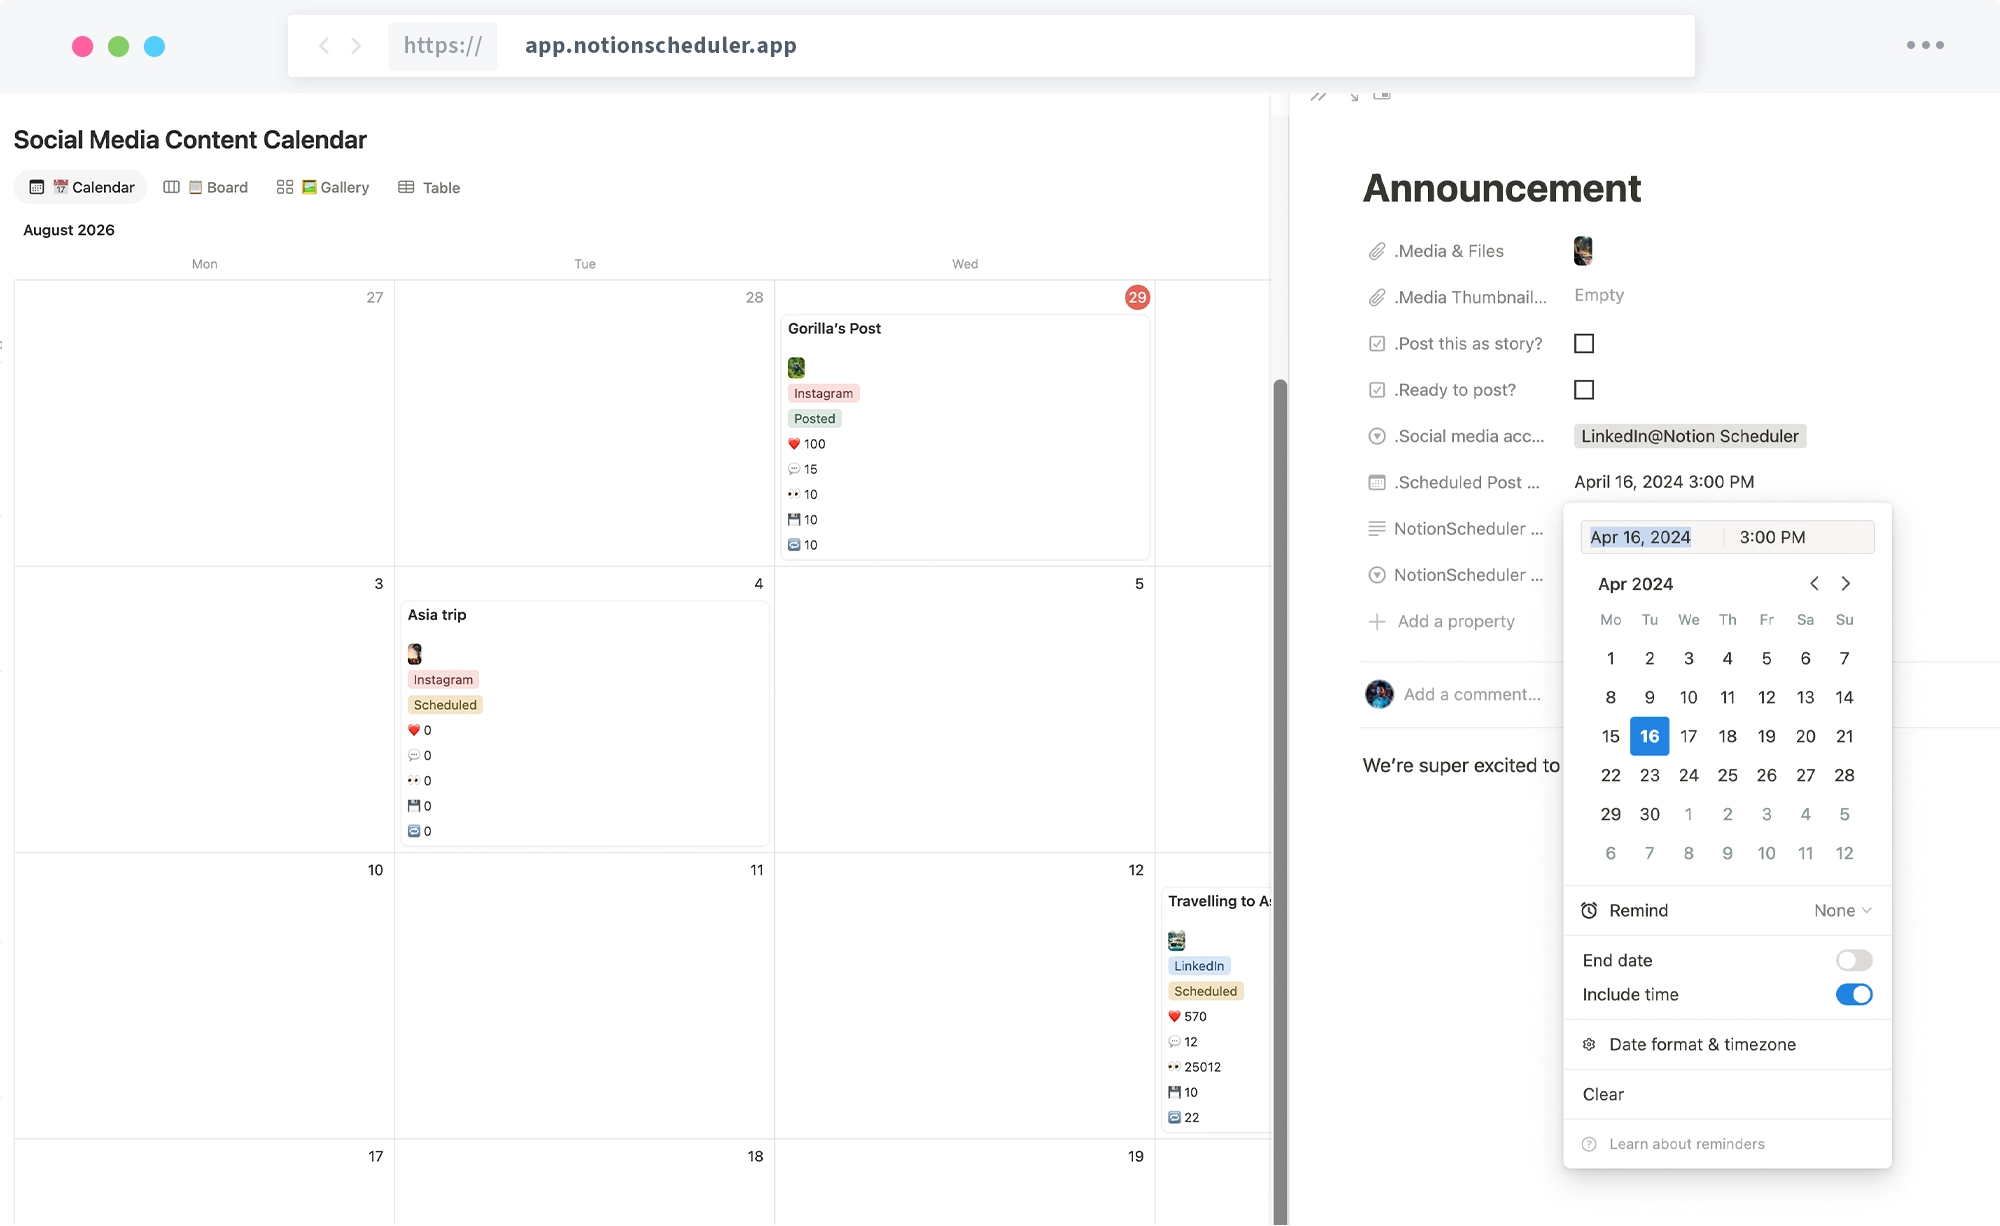Click views icon showing 25012
The height and width of the screenshot is (1226, 2000).
[1174, 1067]
